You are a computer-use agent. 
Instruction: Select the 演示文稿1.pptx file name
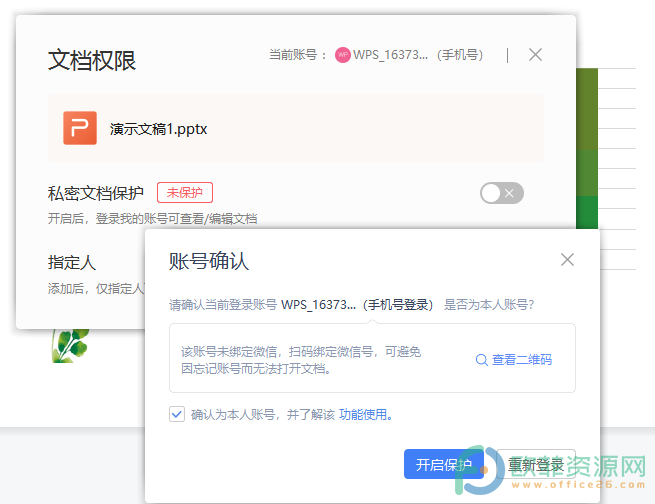point(158,129)
